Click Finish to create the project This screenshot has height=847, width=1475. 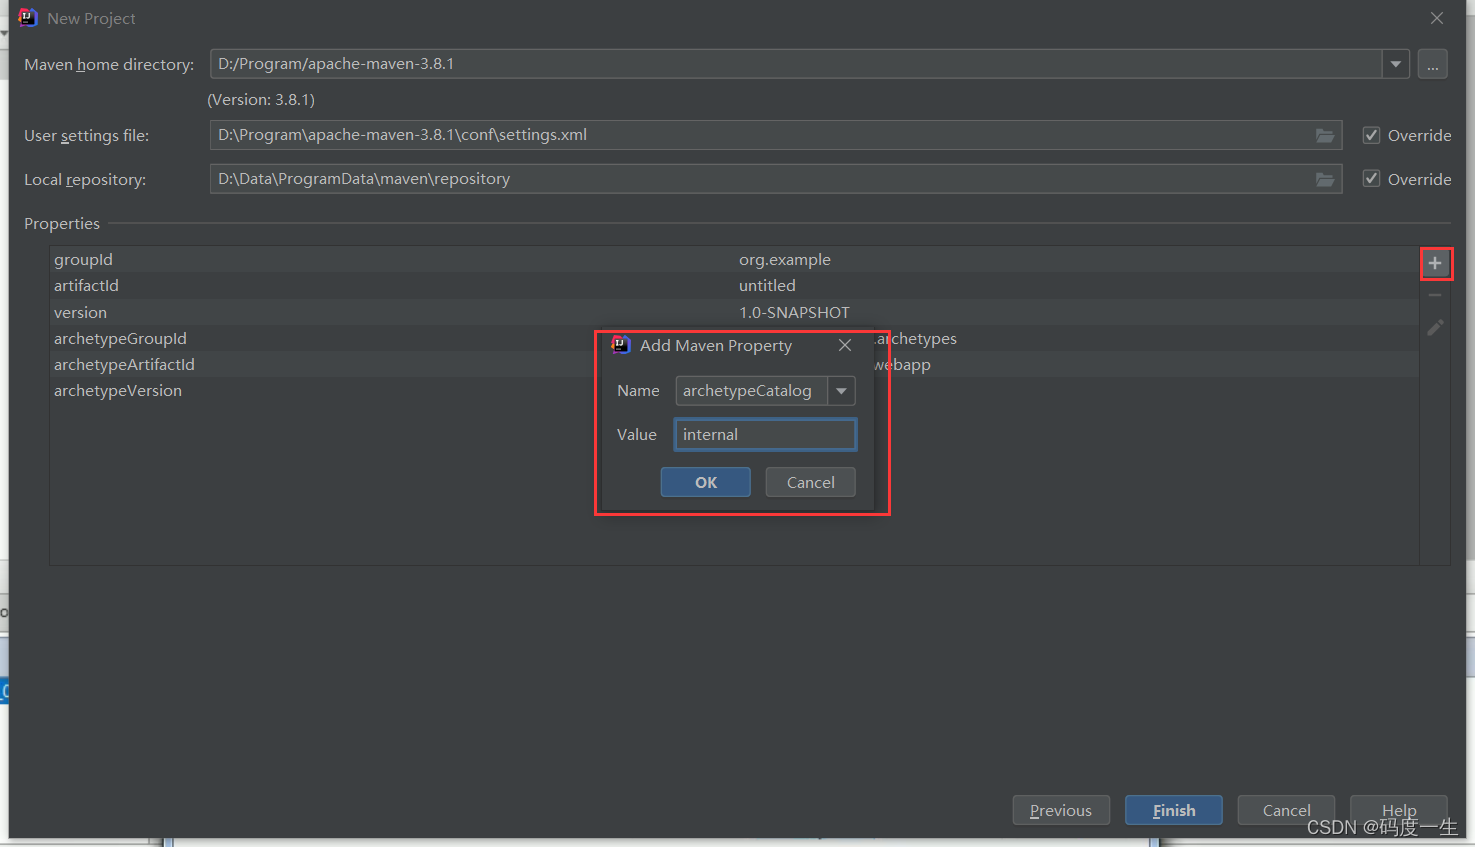1174,810
